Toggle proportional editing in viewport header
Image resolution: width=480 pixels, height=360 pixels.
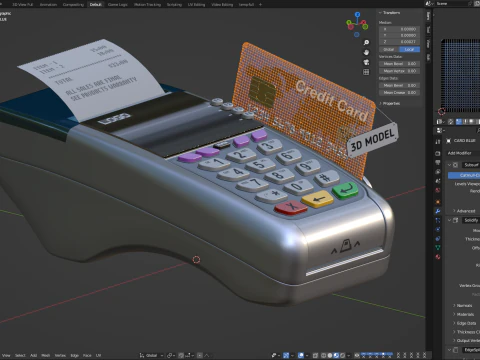click(199, 355)
